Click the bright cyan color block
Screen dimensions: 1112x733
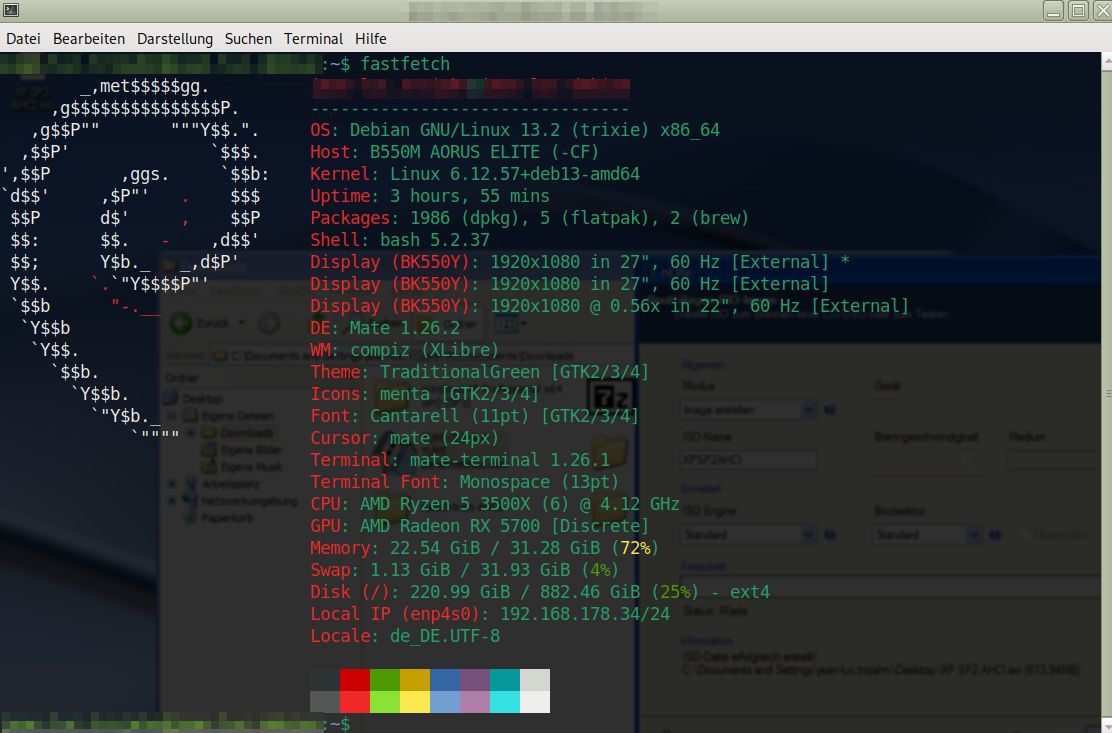tap(505, 702)
